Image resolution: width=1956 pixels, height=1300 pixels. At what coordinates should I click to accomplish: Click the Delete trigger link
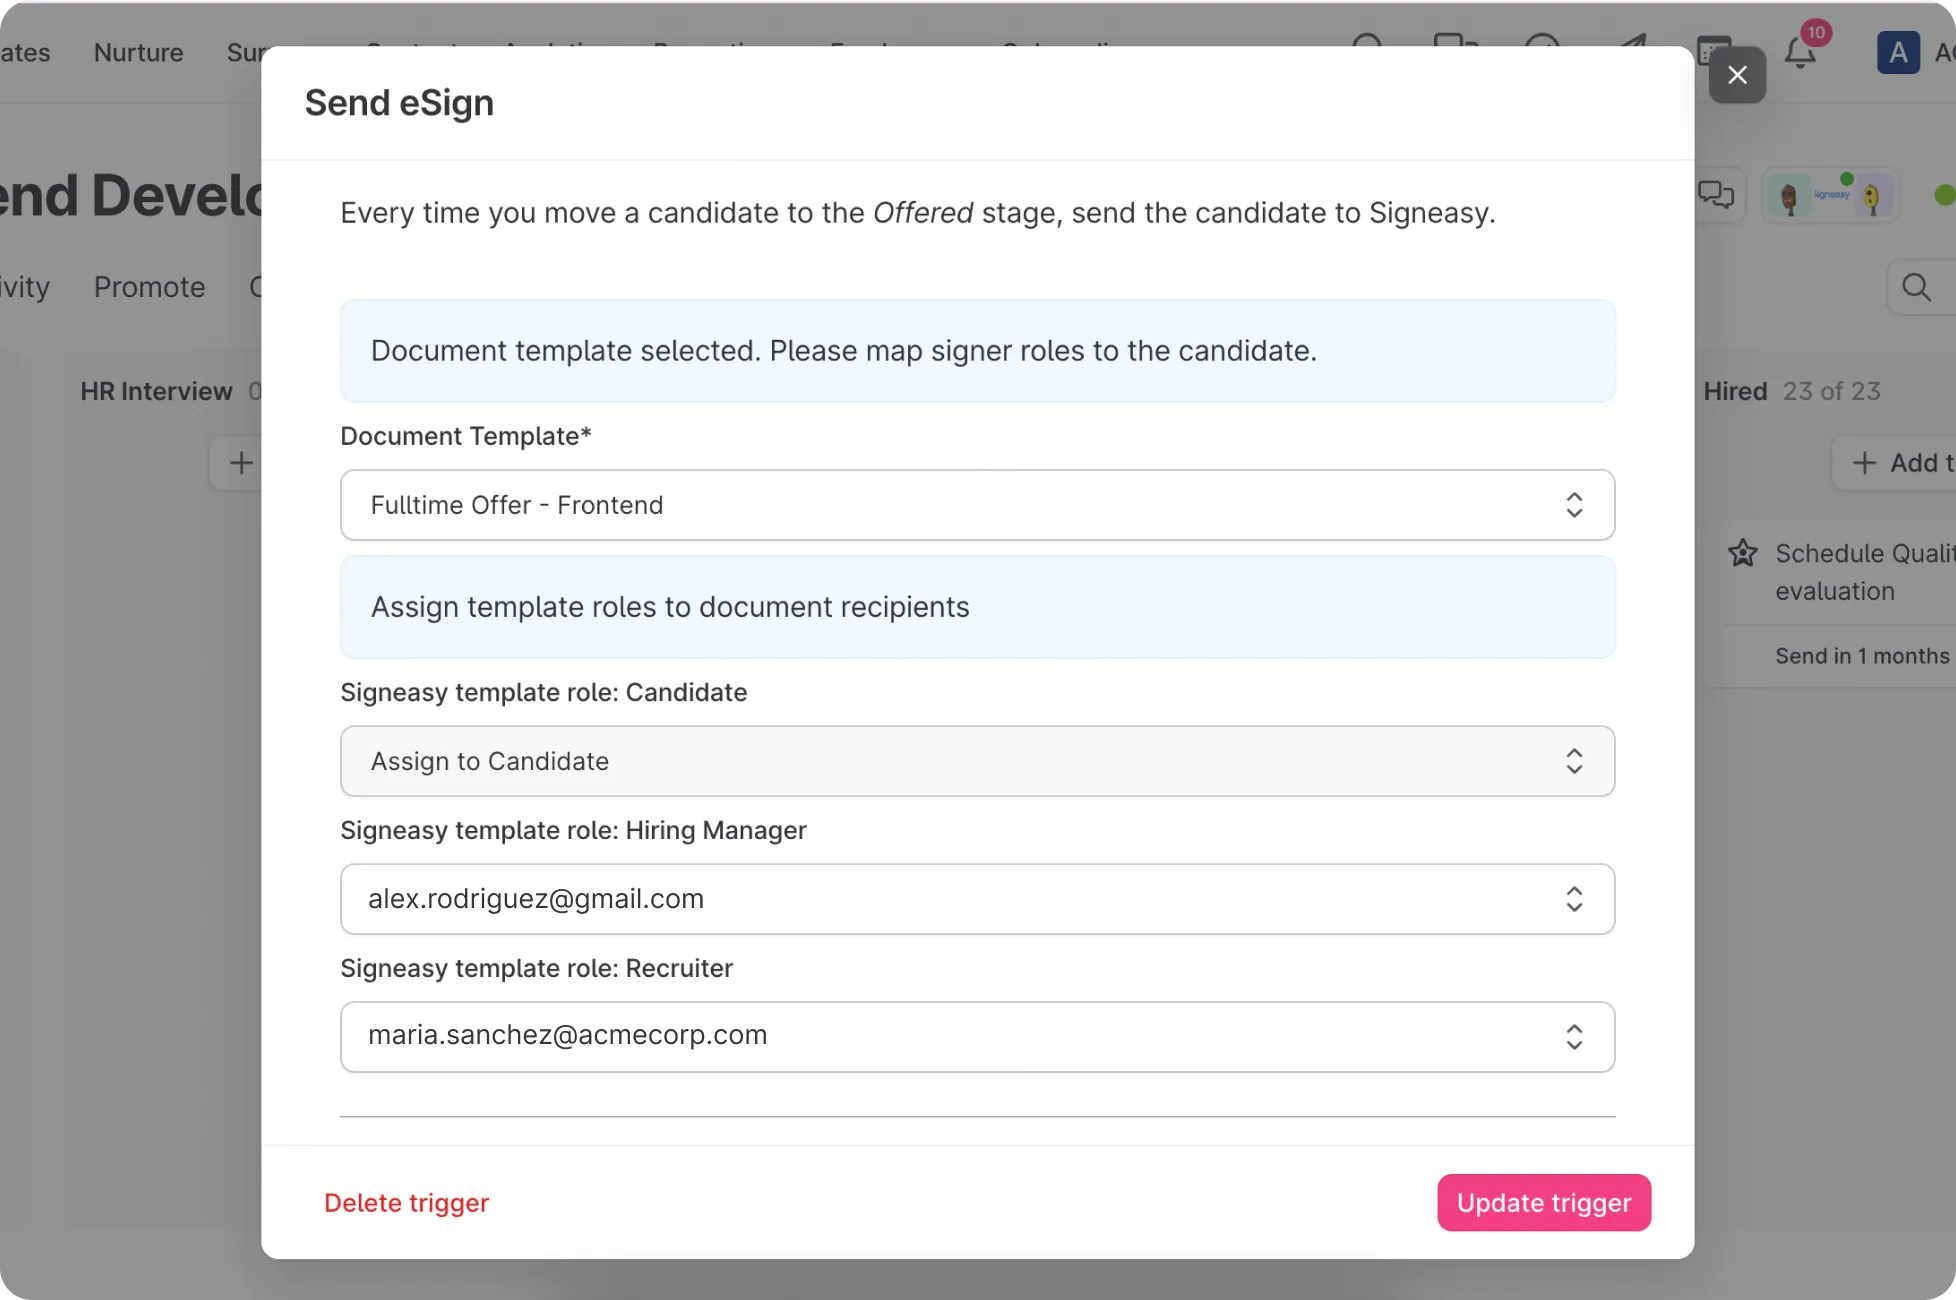pyautogui.click(x=406, y=1202)
